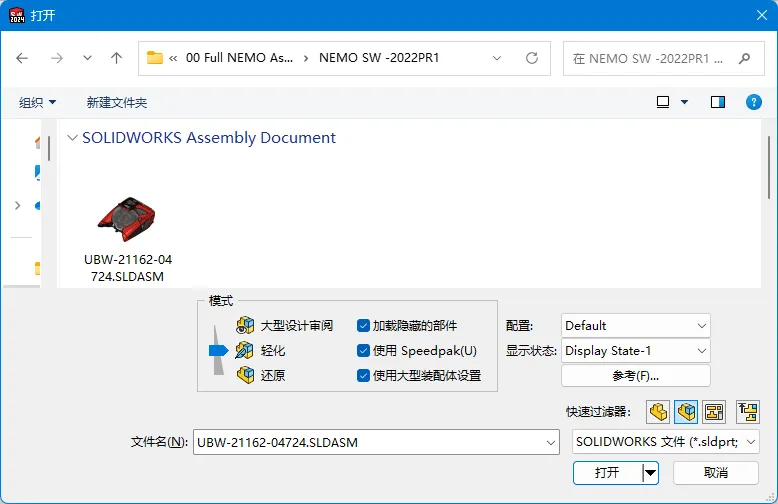Click the 参考(F)... button
Screen dimensions: 778x504
tap(636, 376)
